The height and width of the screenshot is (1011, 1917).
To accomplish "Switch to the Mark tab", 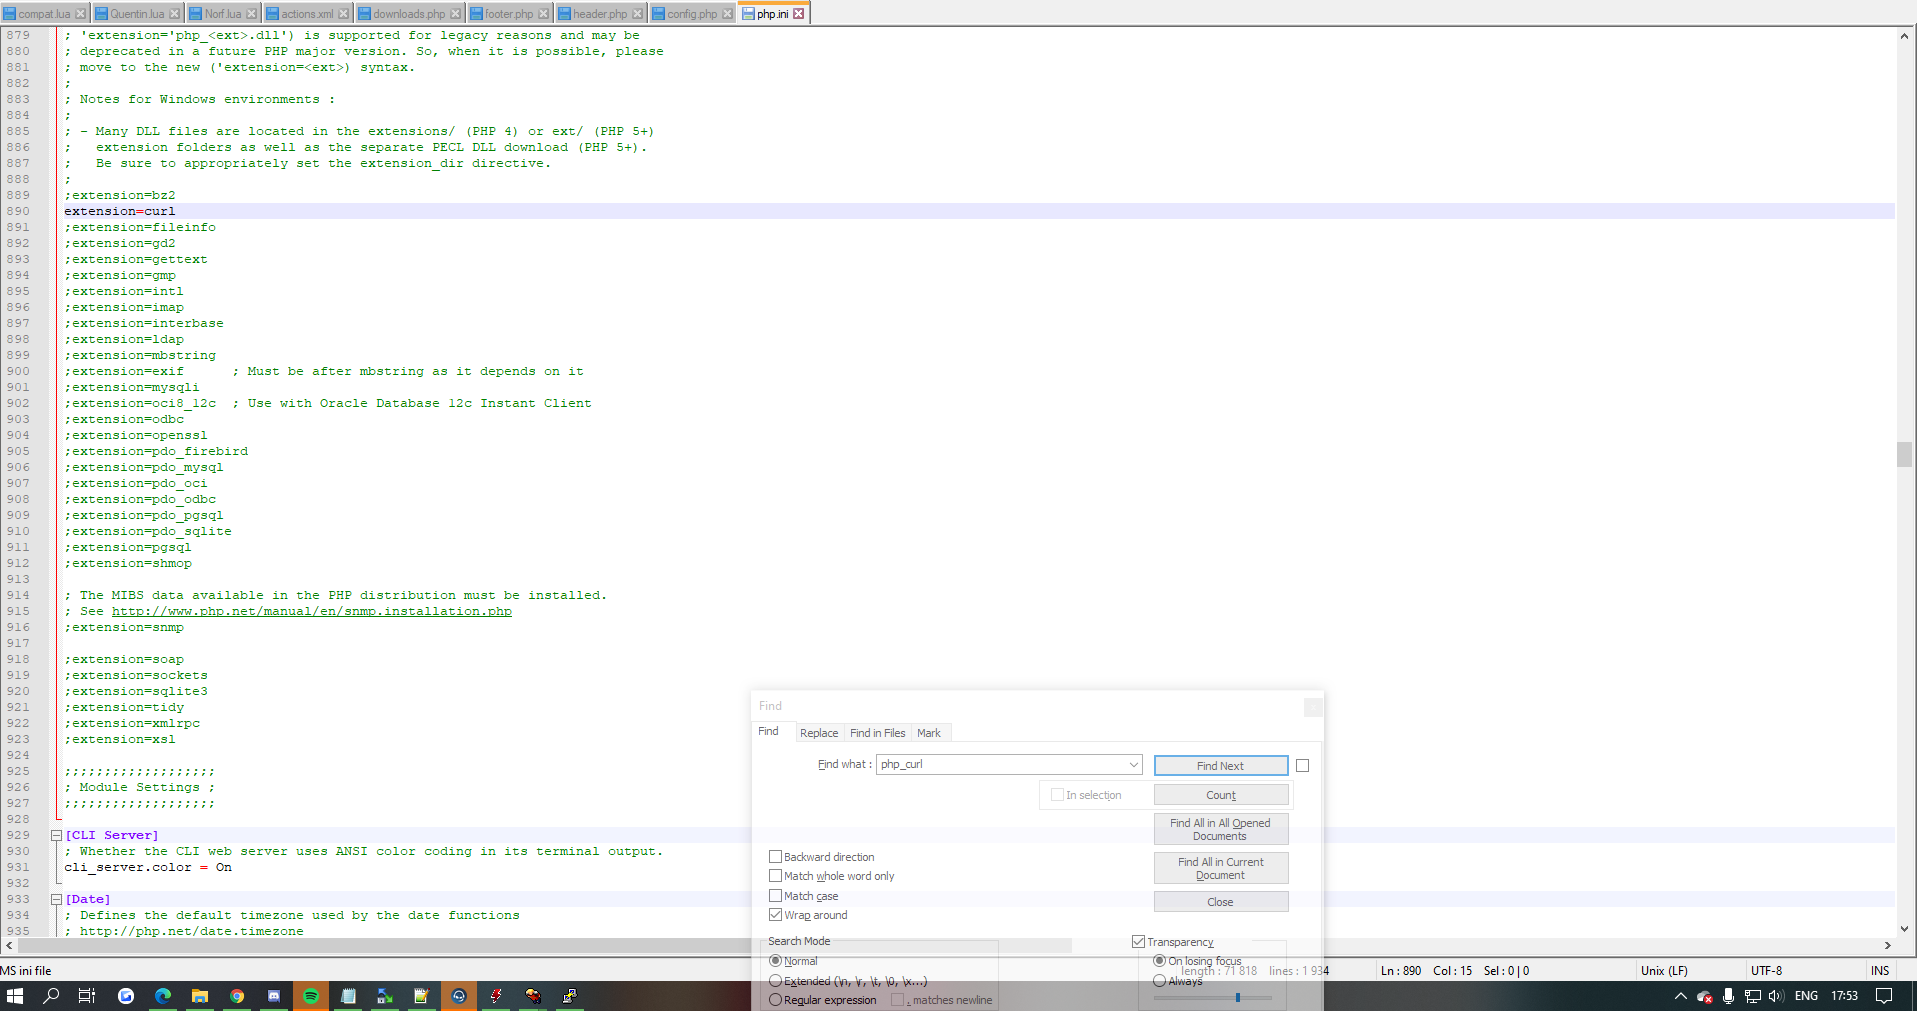I will point(929,733).
